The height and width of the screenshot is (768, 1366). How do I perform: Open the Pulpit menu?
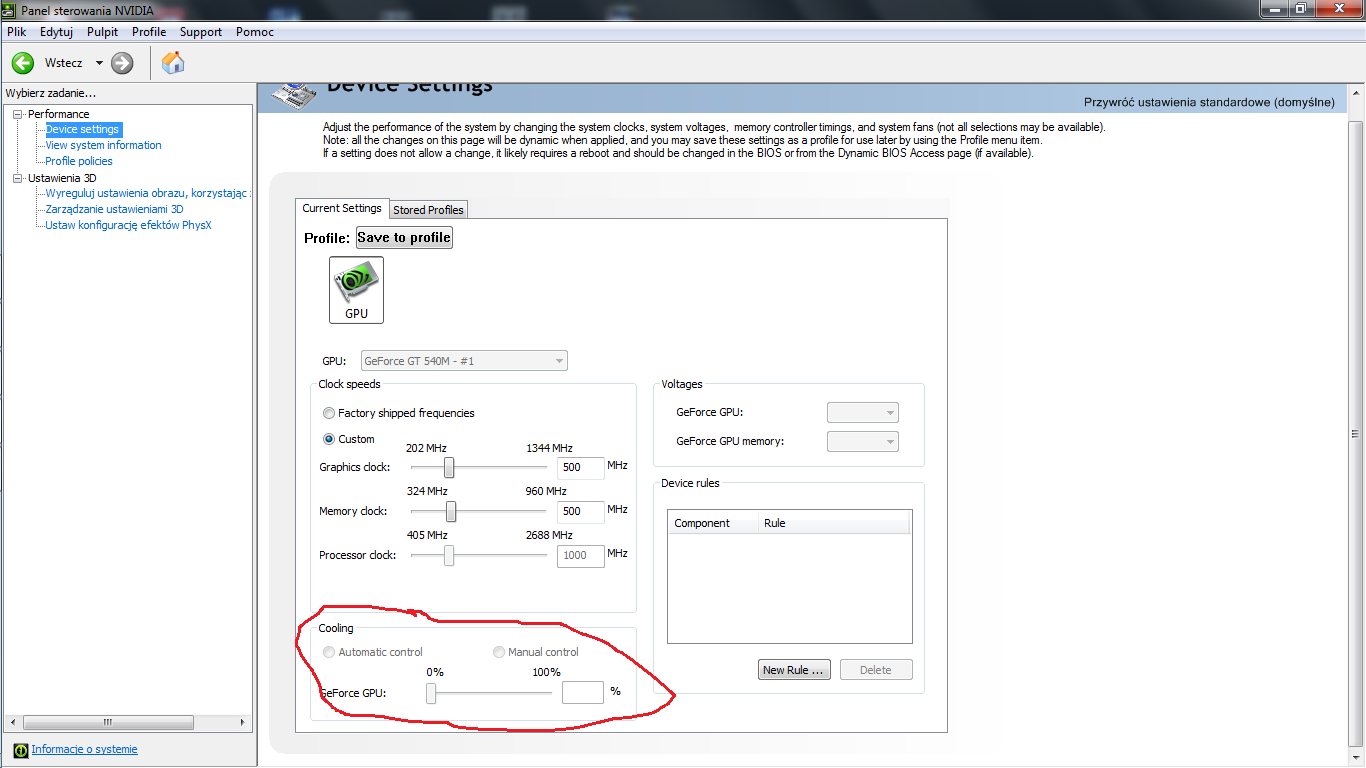(x=102, y=32)
